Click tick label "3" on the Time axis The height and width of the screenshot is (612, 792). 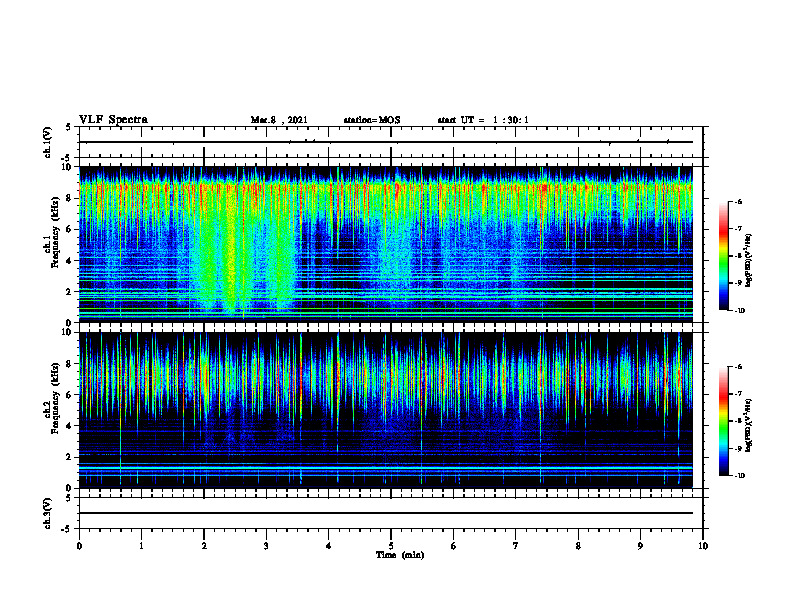(x=266, y=546)
